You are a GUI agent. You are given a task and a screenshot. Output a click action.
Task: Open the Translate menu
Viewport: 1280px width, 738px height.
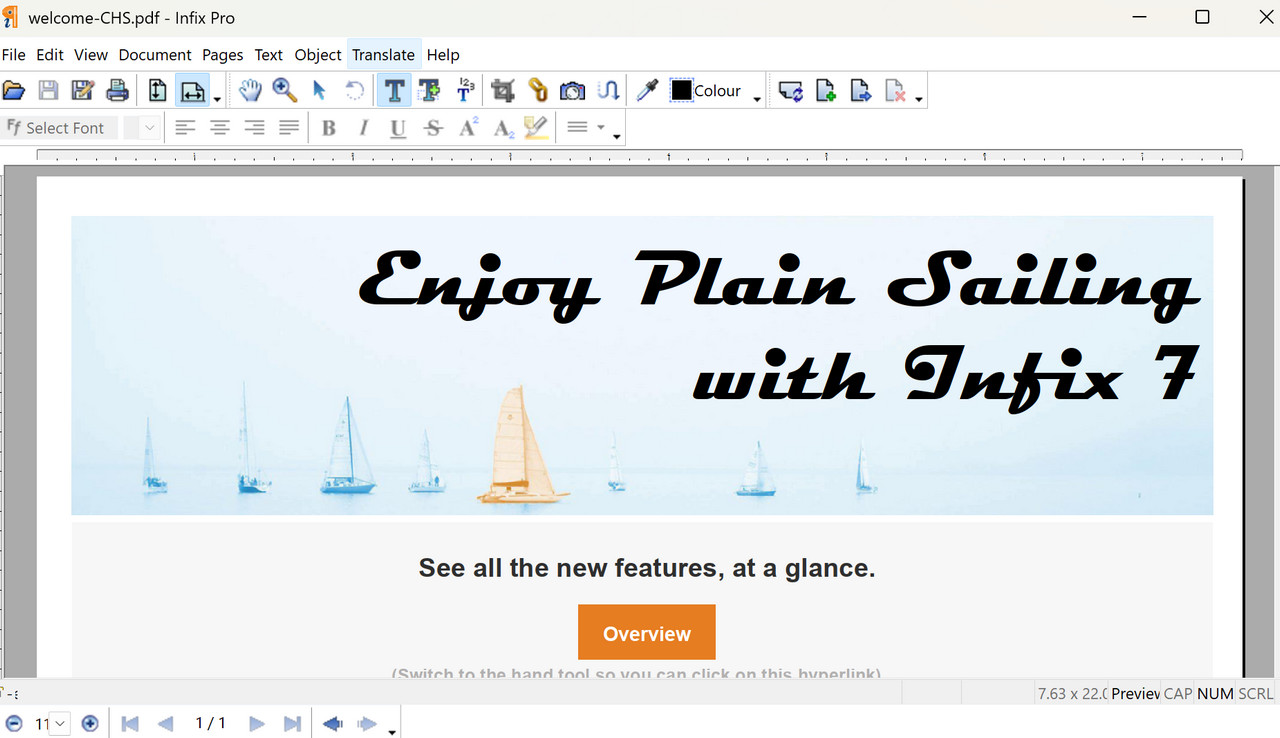(384, 55)
